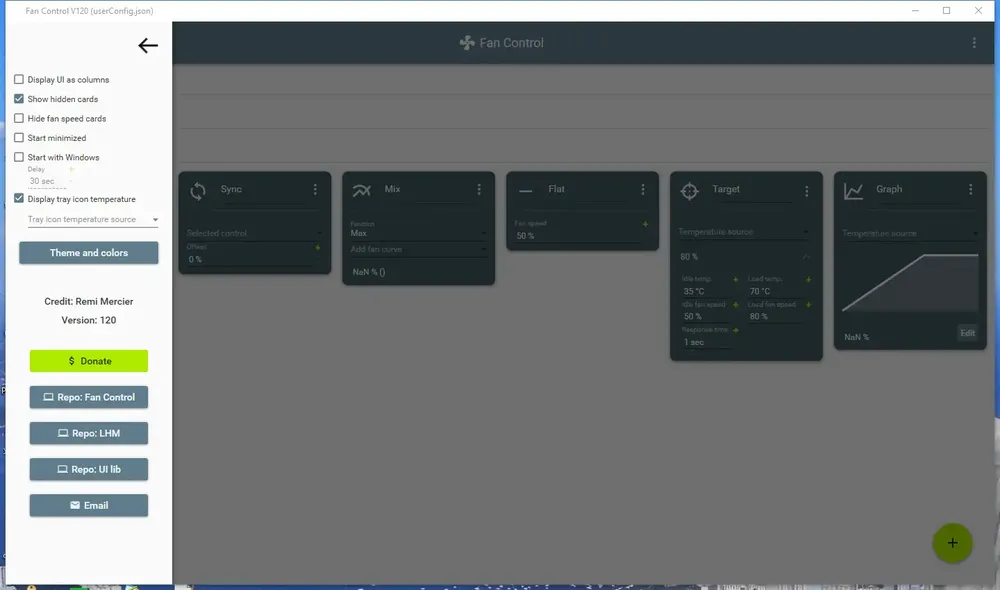
Task: Open Mix Add fan curve dropdown
Action: (418, 249)
